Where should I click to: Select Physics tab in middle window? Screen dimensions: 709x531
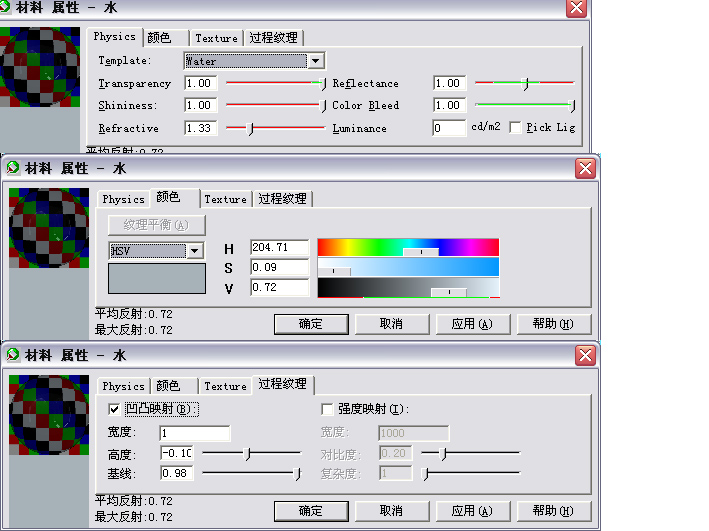coord(123,199)
